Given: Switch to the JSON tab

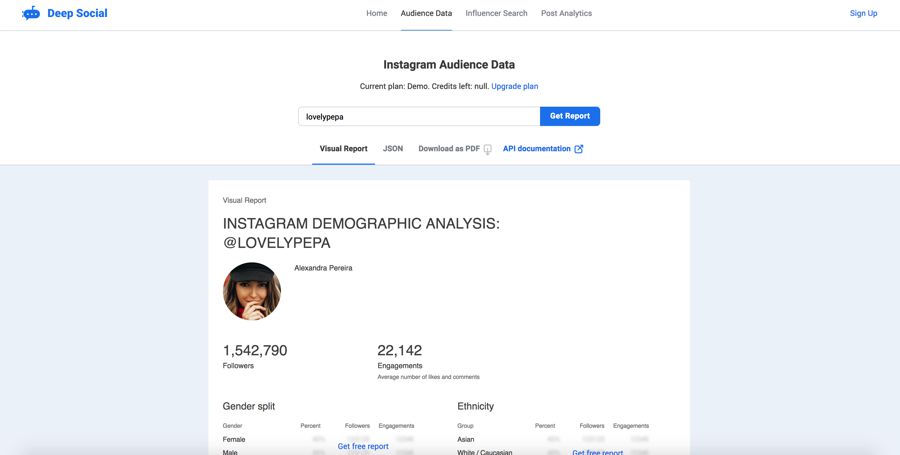Looking at the screenshot, I should click(393, 149).
